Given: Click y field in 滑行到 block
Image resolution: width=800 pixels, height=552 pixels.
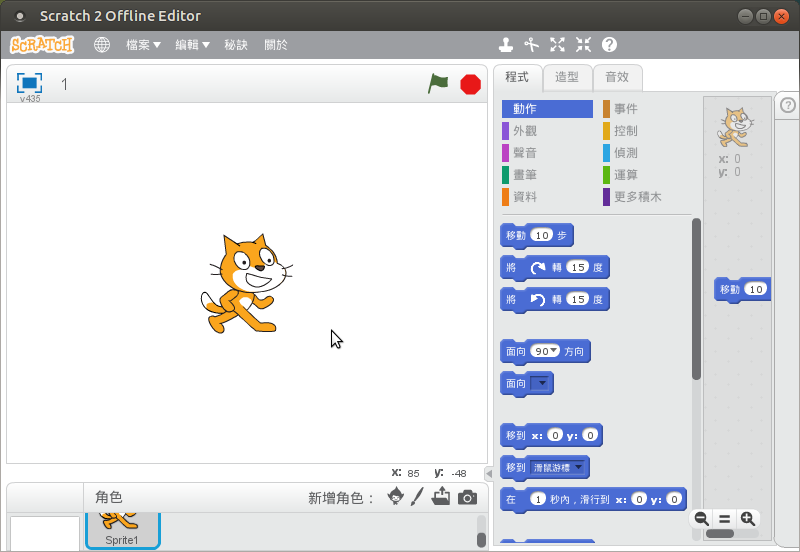Looking at the screenshot, I should (x=674, y=499).
